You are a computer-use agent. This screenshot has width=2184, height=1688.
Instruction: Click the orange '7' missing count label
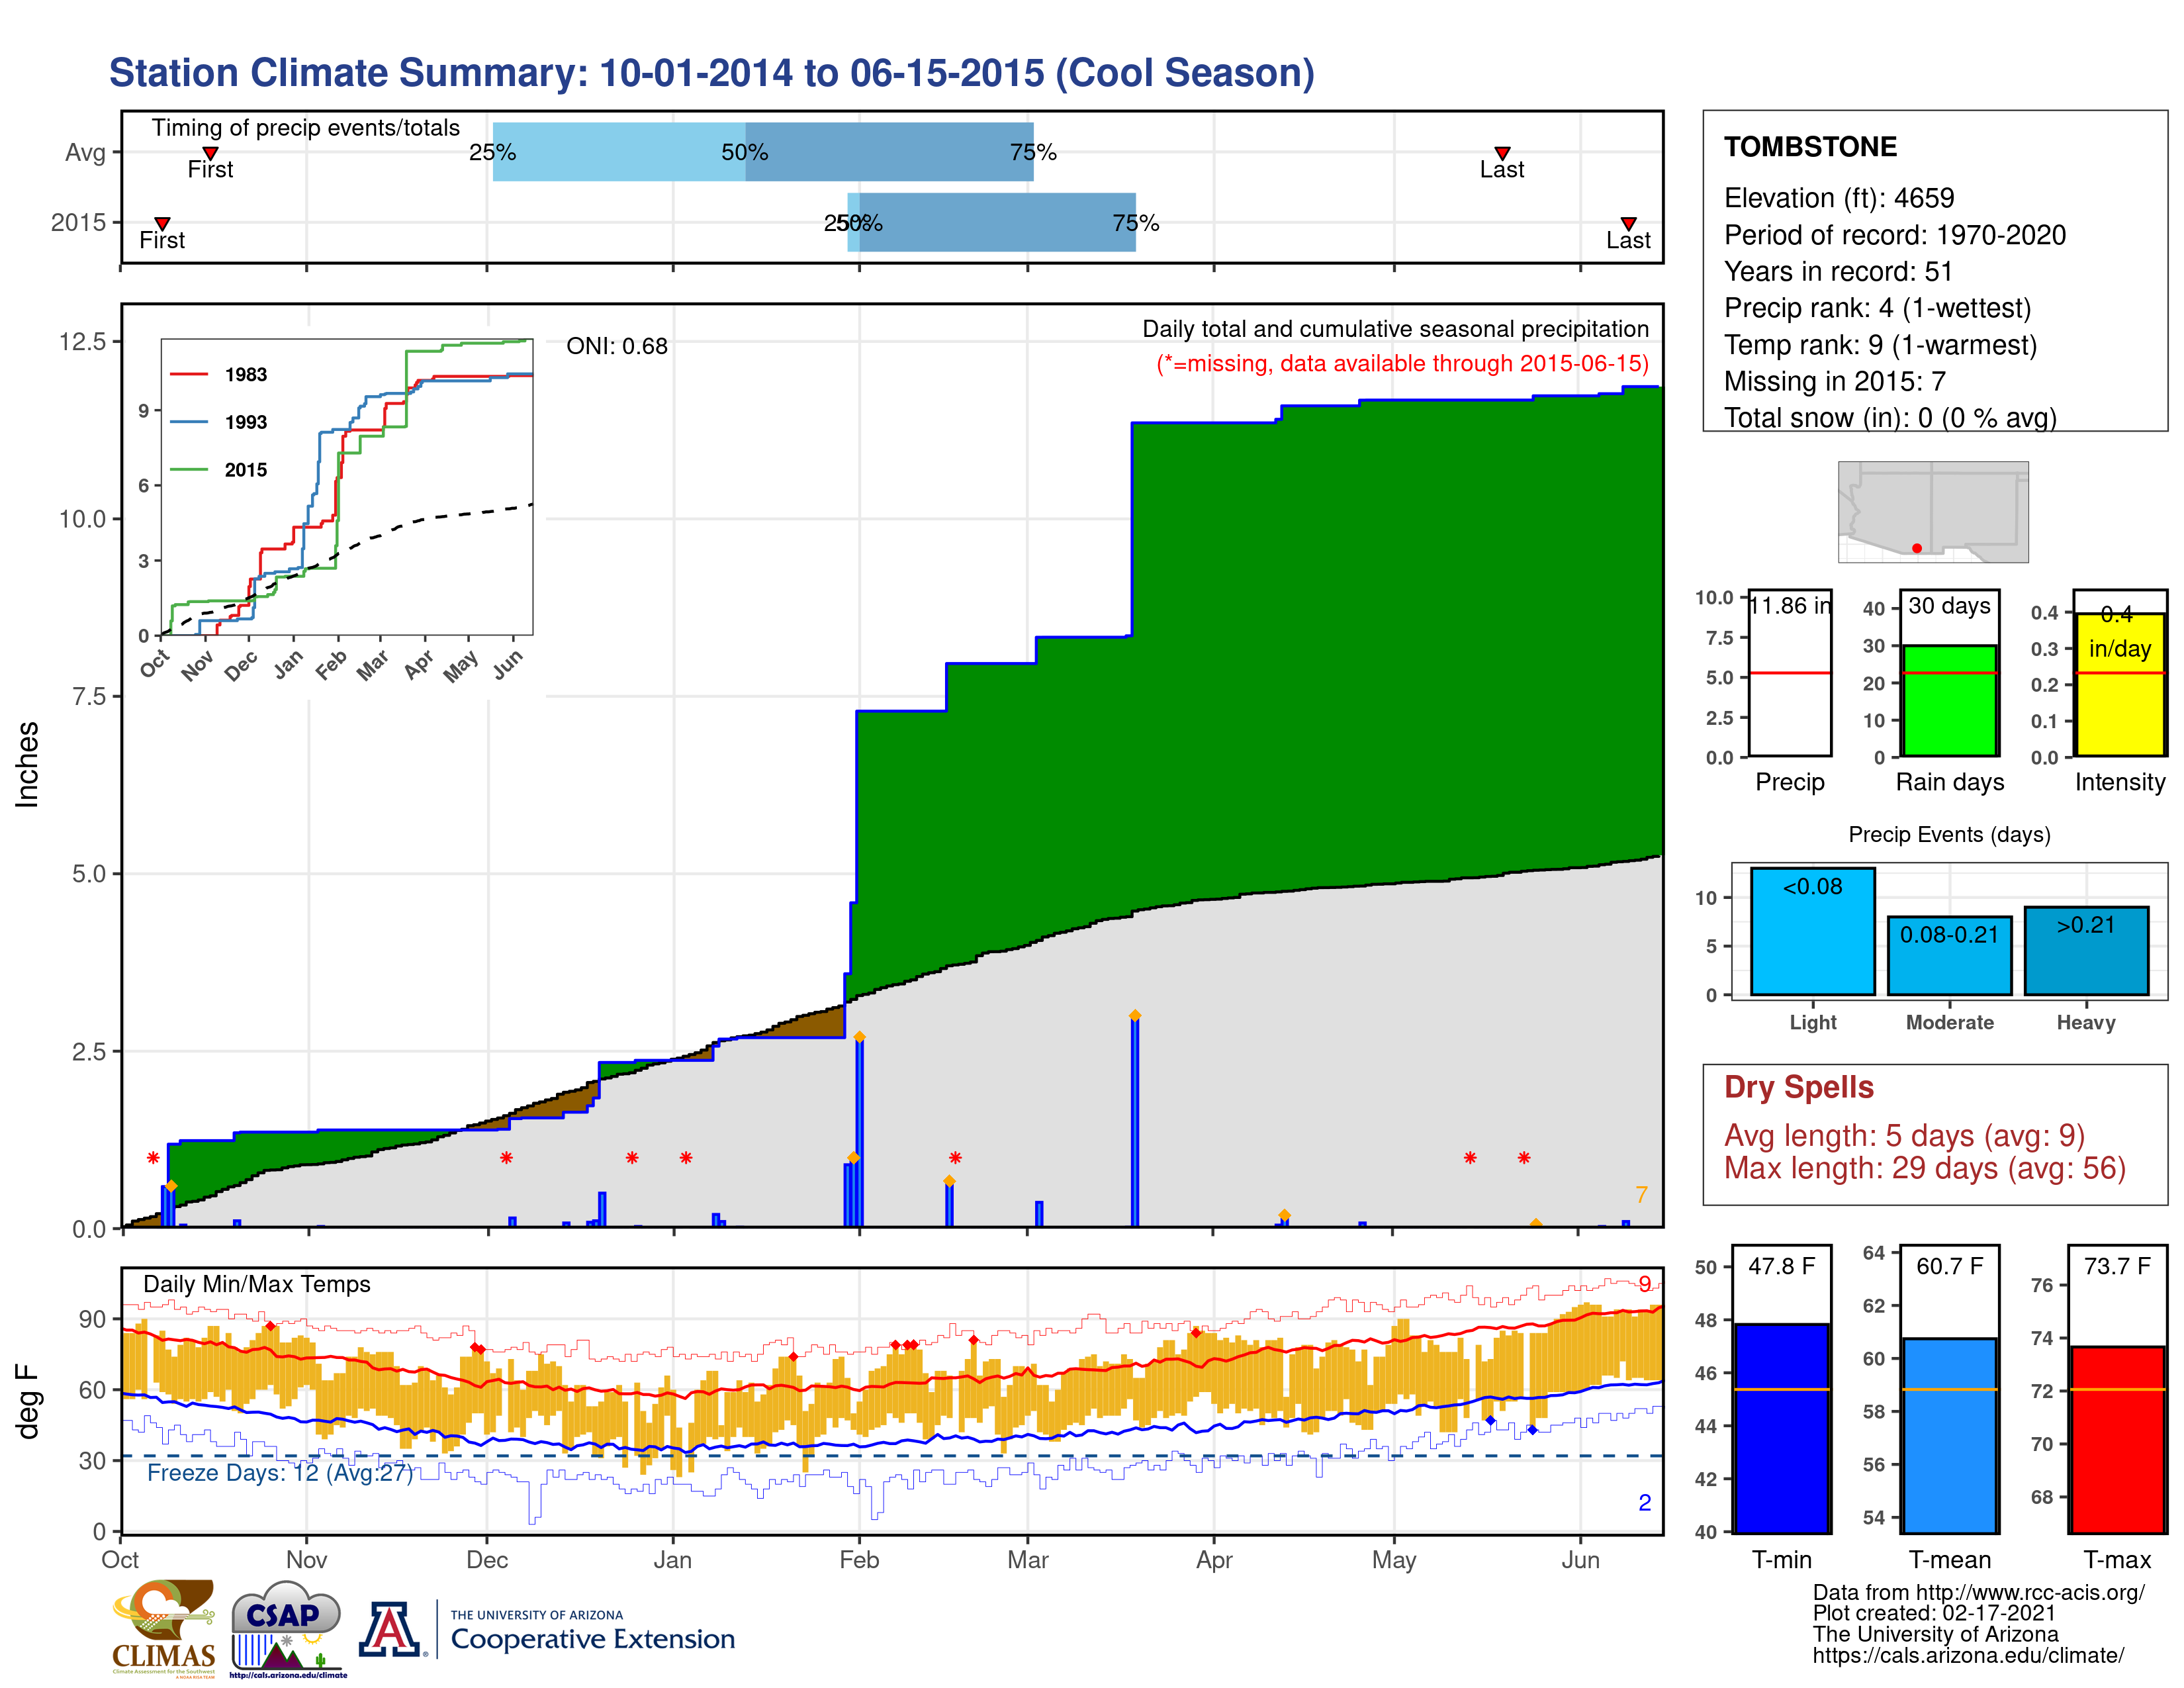[1641, 1194]
